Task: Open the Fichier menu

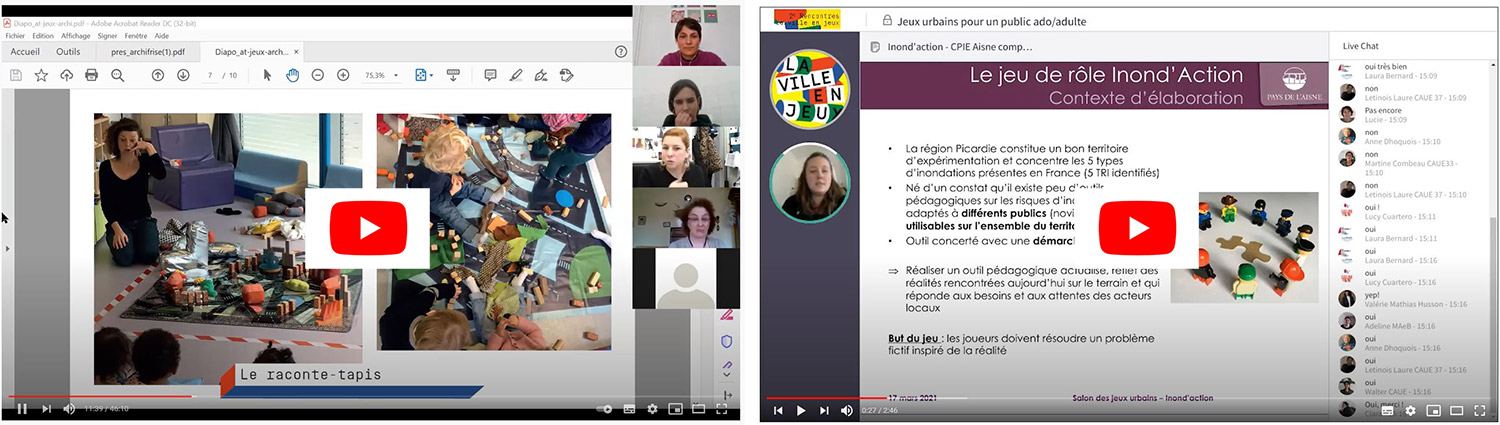Action: (15, 35)
